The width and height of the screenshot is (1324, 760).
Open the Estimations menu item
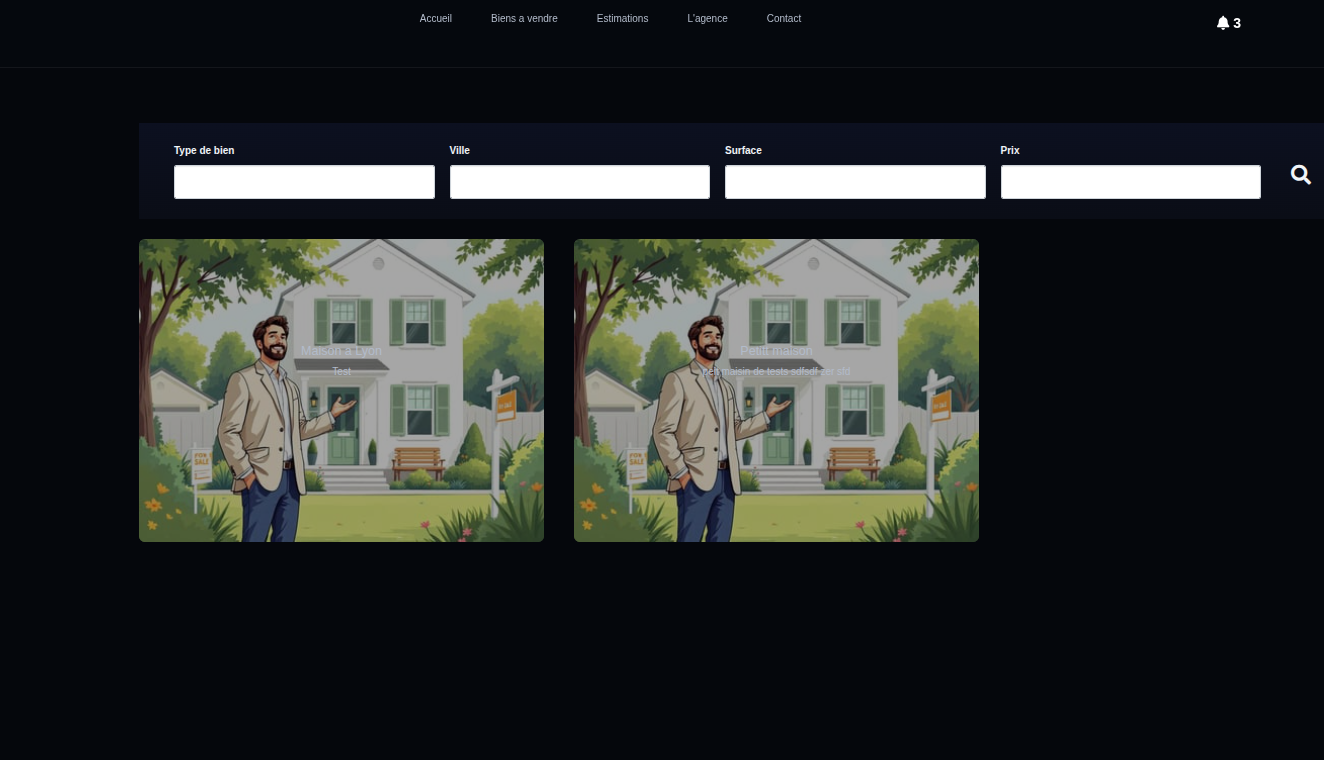point(622,18)
